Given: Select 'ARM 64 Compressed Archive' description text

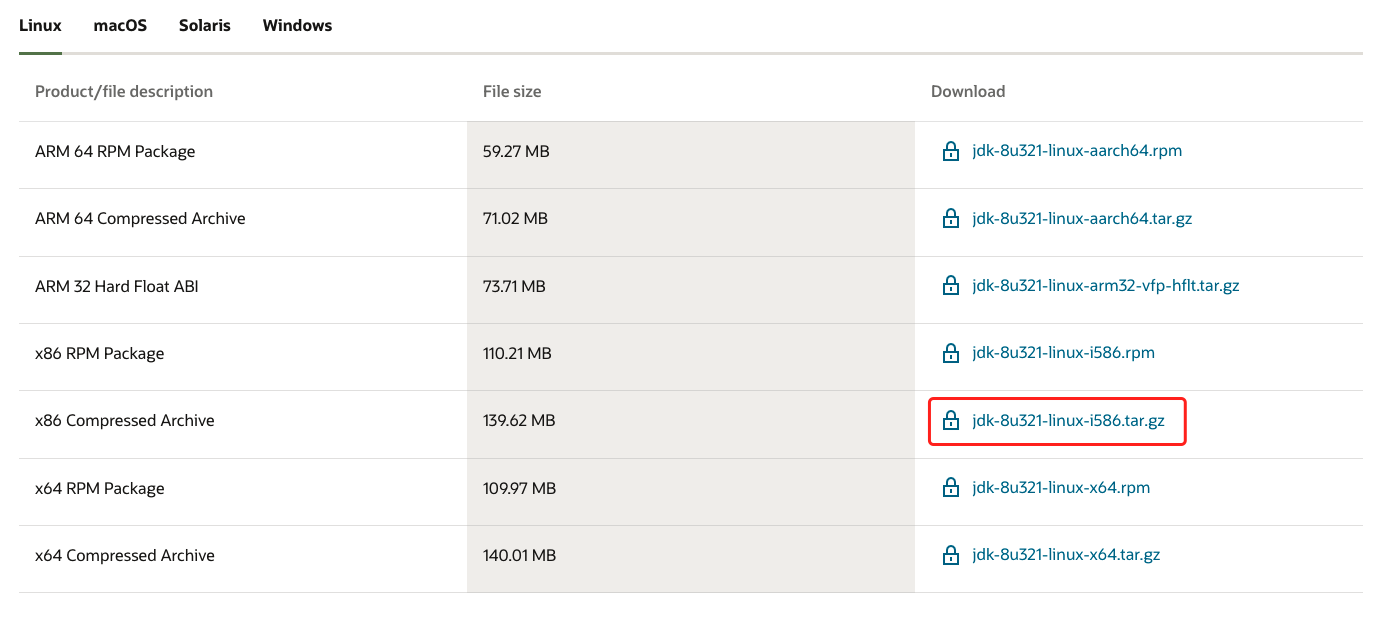Looking at the screenshot, I should coord(140,219).
